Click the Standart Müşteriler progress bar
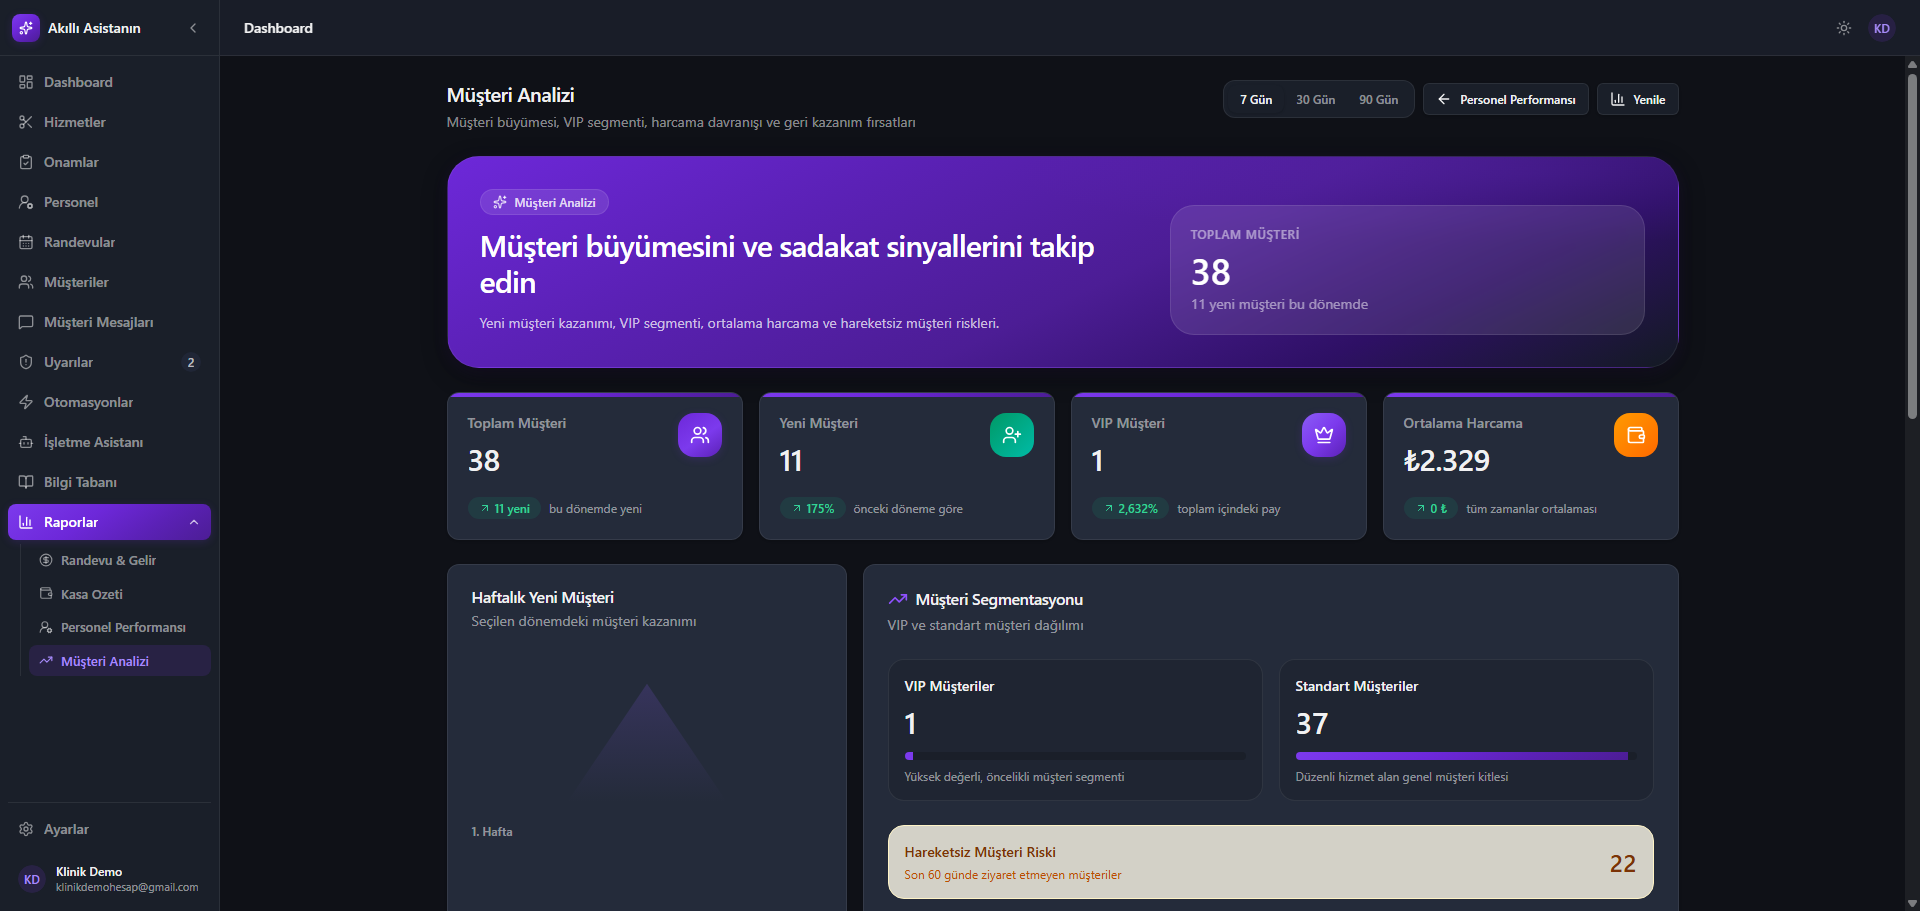 (x=1466, y=756)
